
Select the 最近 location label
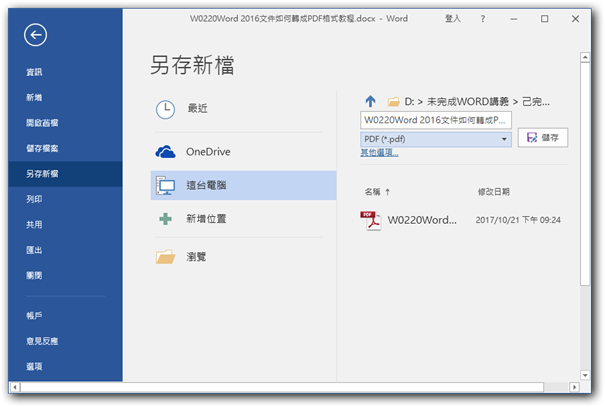(197, 108)
